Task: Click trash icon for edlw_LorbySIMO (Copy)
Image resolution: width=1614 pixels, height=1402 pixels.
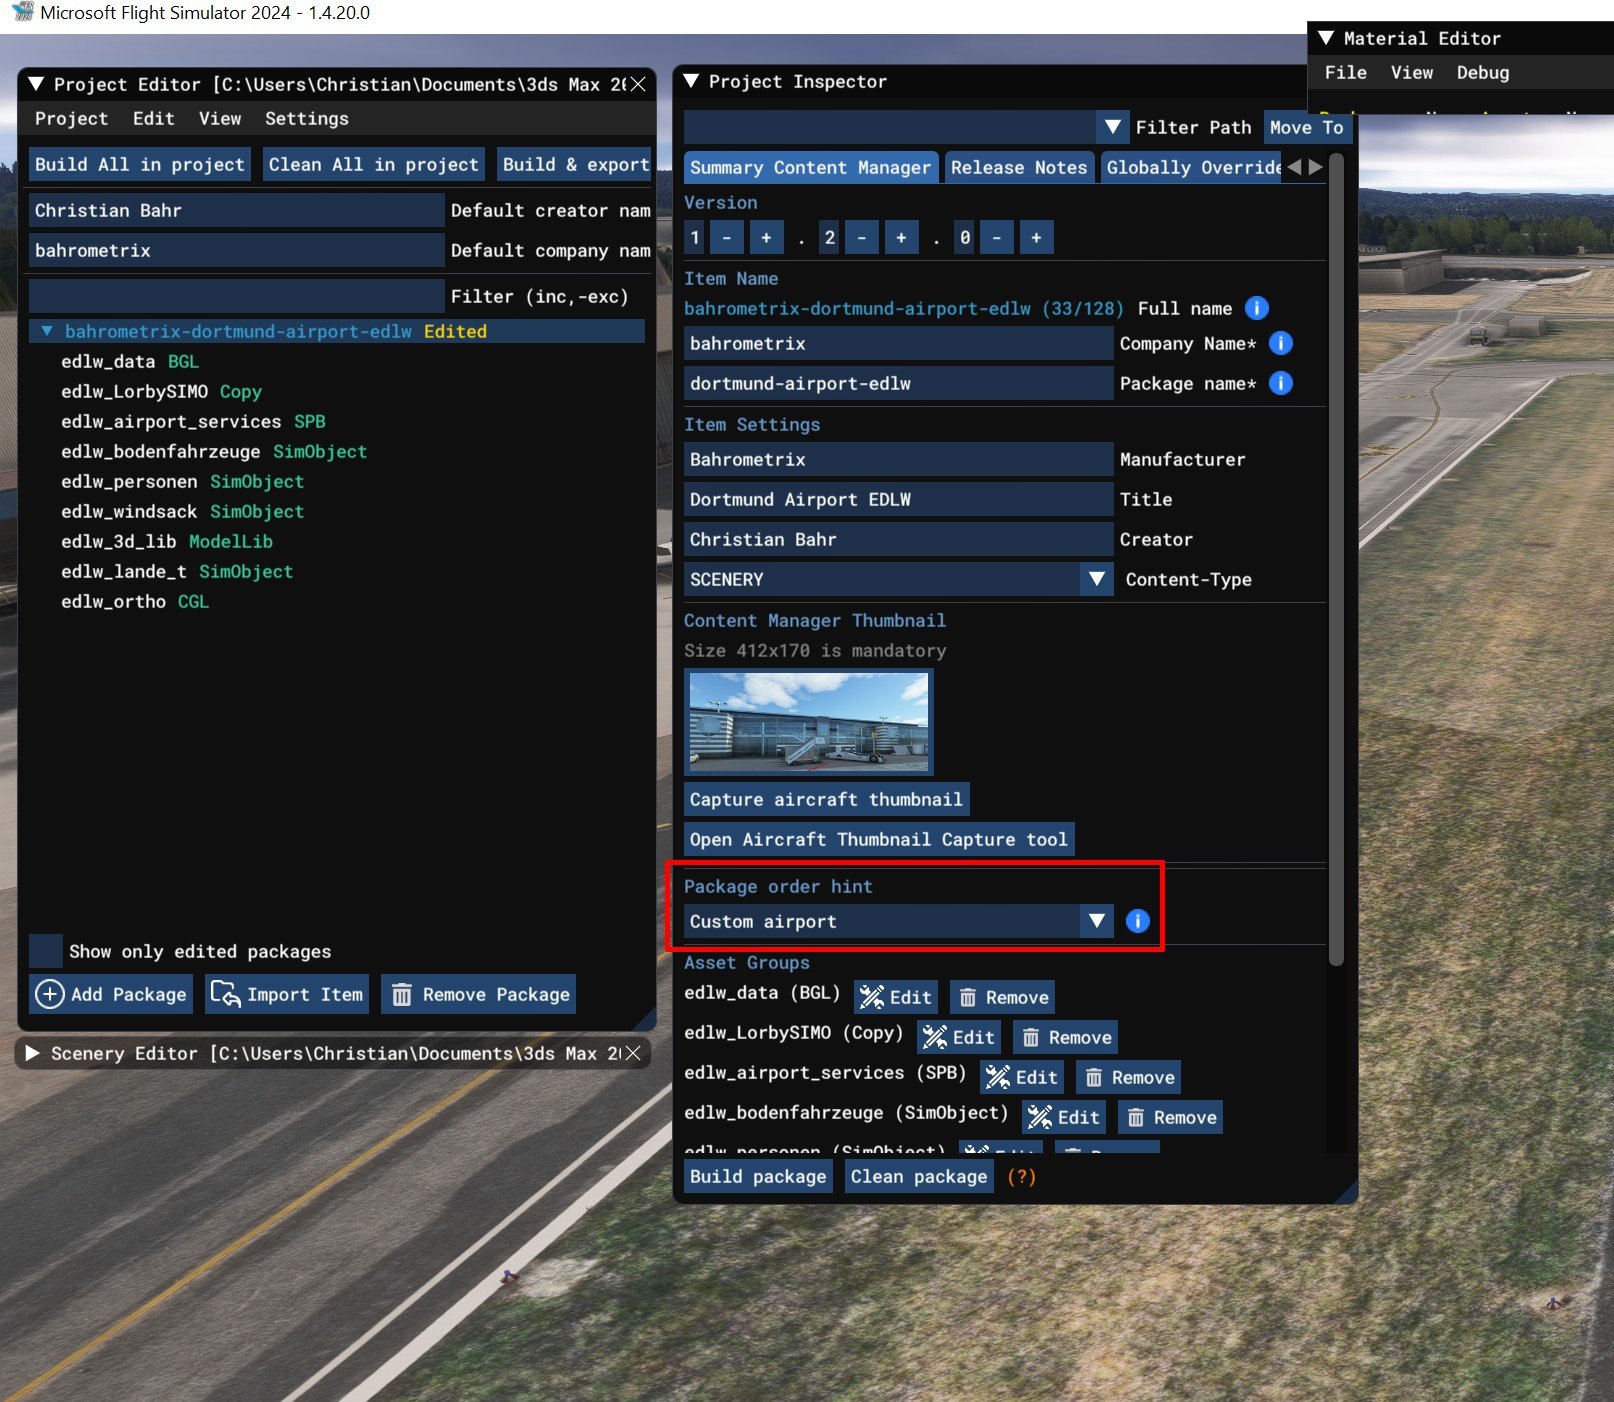Action: (1031, 1037)
